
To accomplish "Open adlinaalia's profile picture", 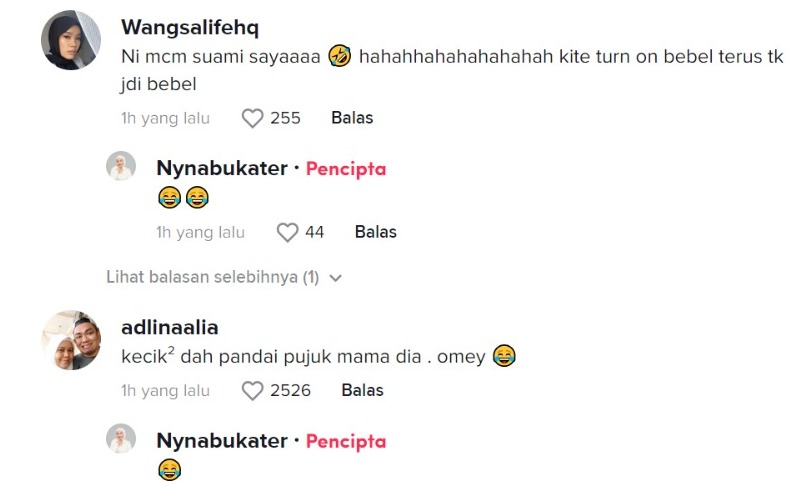I will coord(70,340).
